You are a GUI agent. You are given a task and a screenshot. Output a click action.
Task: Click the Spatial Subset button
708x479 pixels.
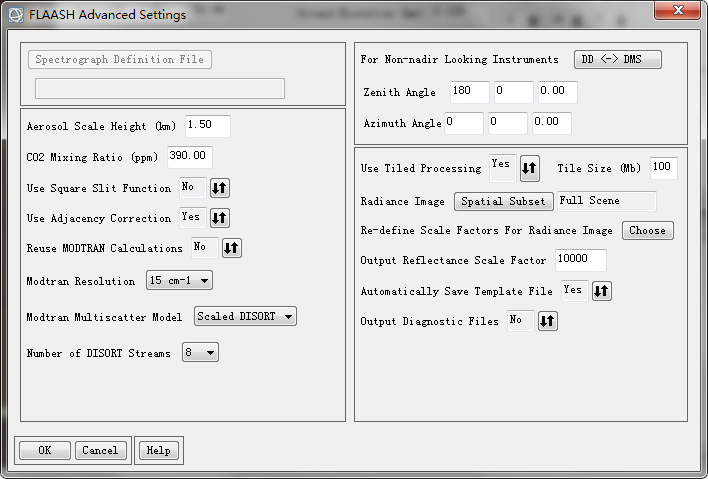click(503, 201)
